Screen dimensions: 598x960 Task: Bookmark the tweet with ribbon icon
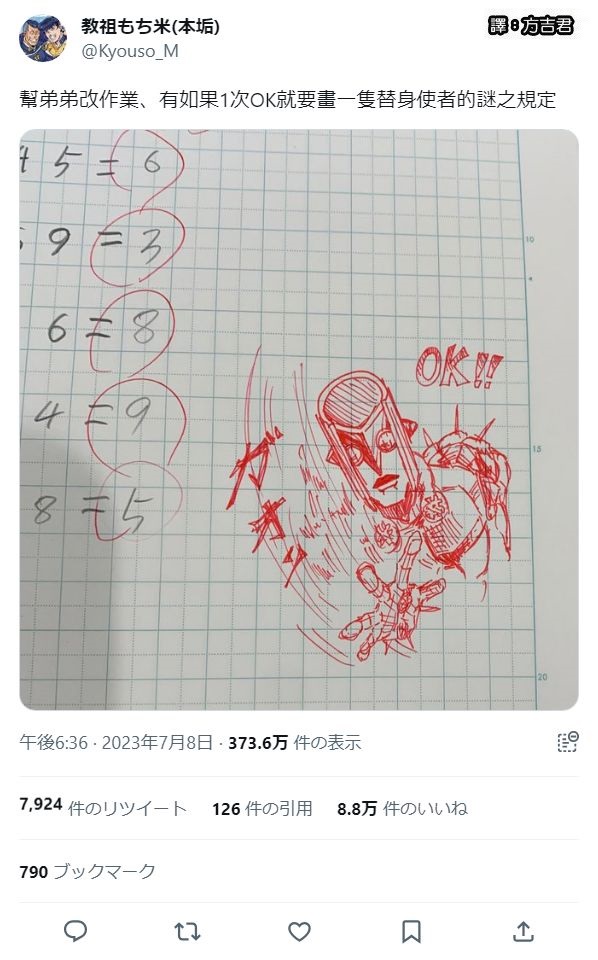tap(411, 931)
